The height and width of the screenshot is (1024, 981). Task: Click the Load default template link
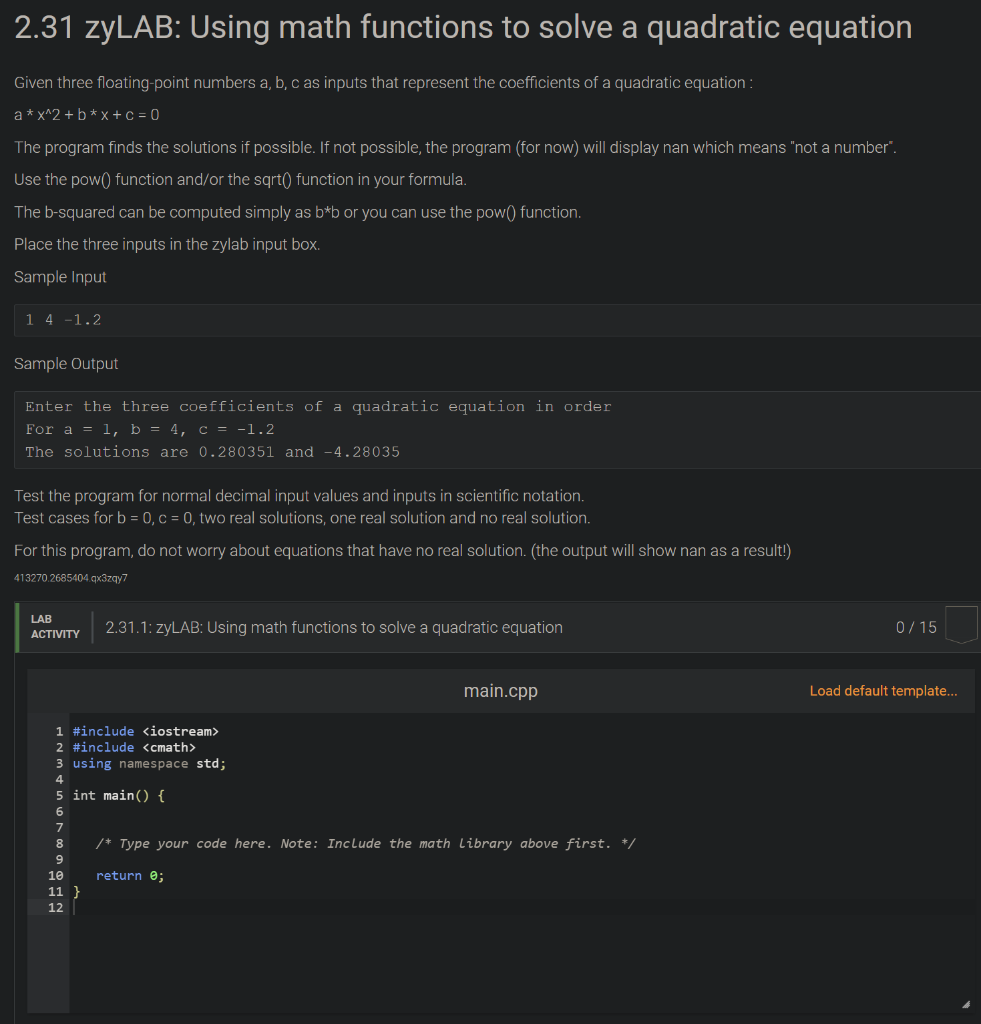[883, 691]
